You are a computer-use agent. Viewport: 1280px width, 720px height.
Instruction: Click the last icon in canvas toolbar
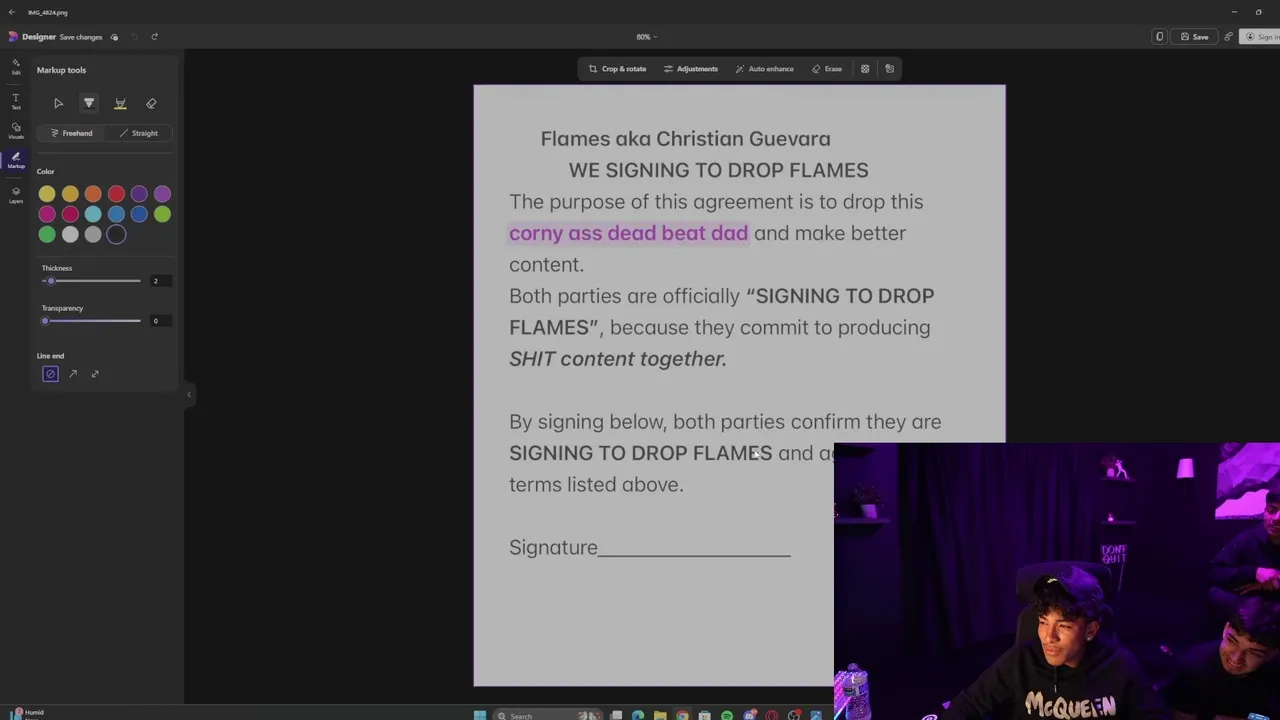point(889,69)
